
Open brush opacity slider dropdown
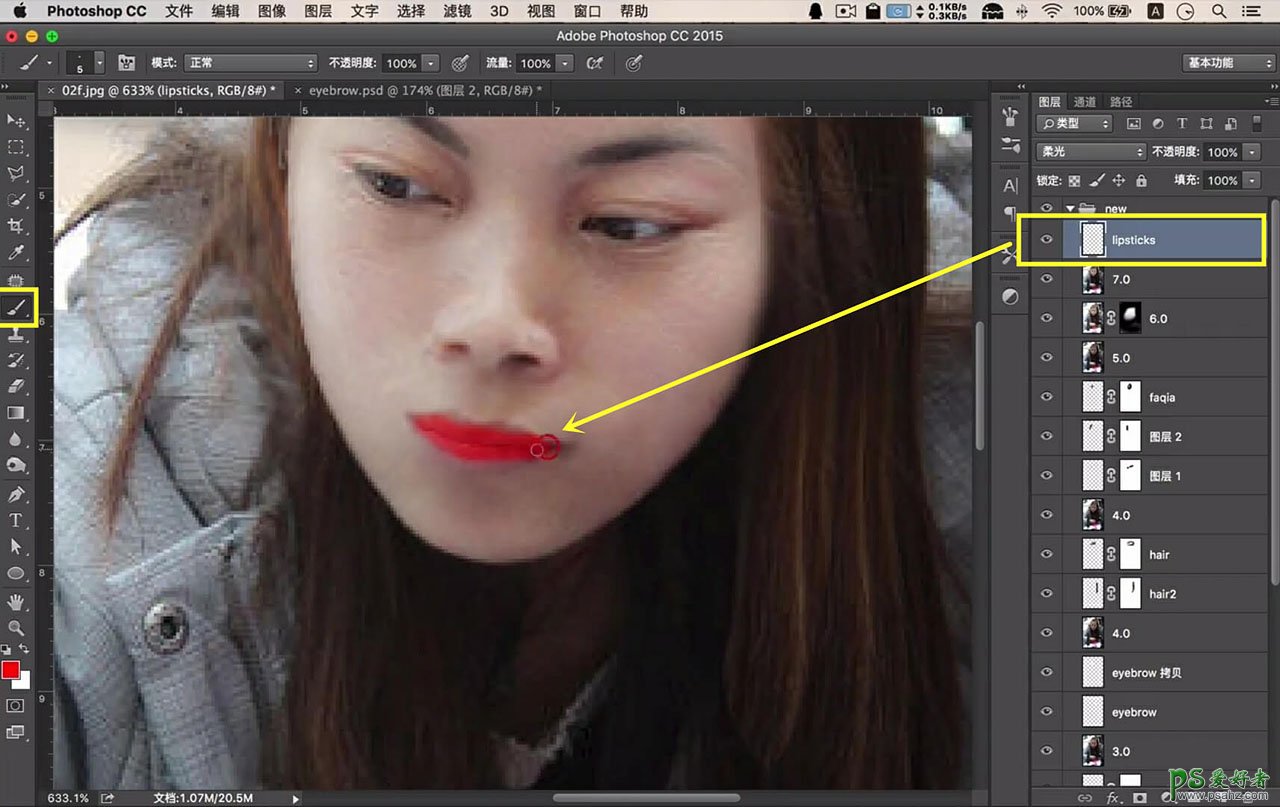[431, 63]
